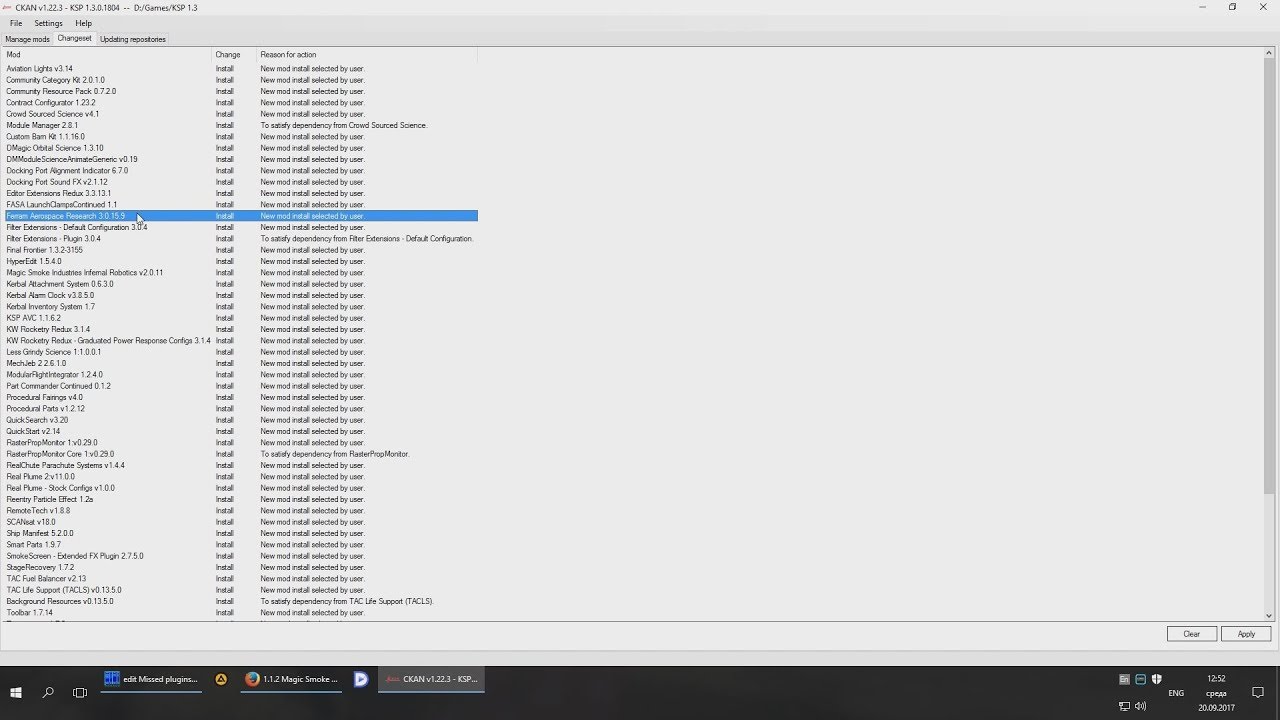Viewport: 1280px width, 720px height.
Task: Open the yellow triangle app on taskbar
Action: coord(221,679)
